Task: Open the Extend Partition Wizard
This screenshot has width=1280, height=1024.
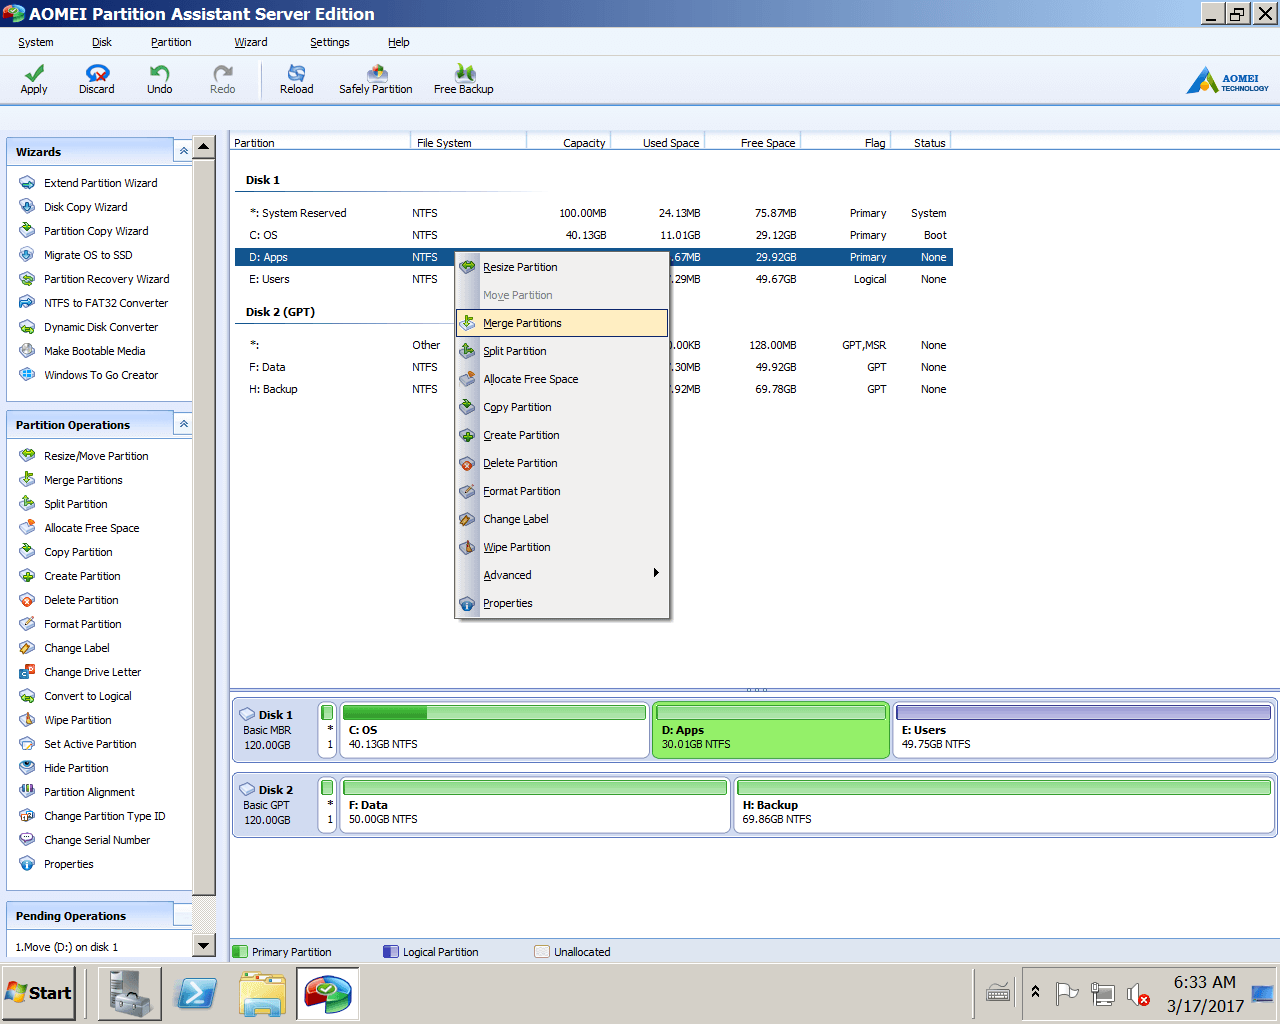Action: coord(88,183)
